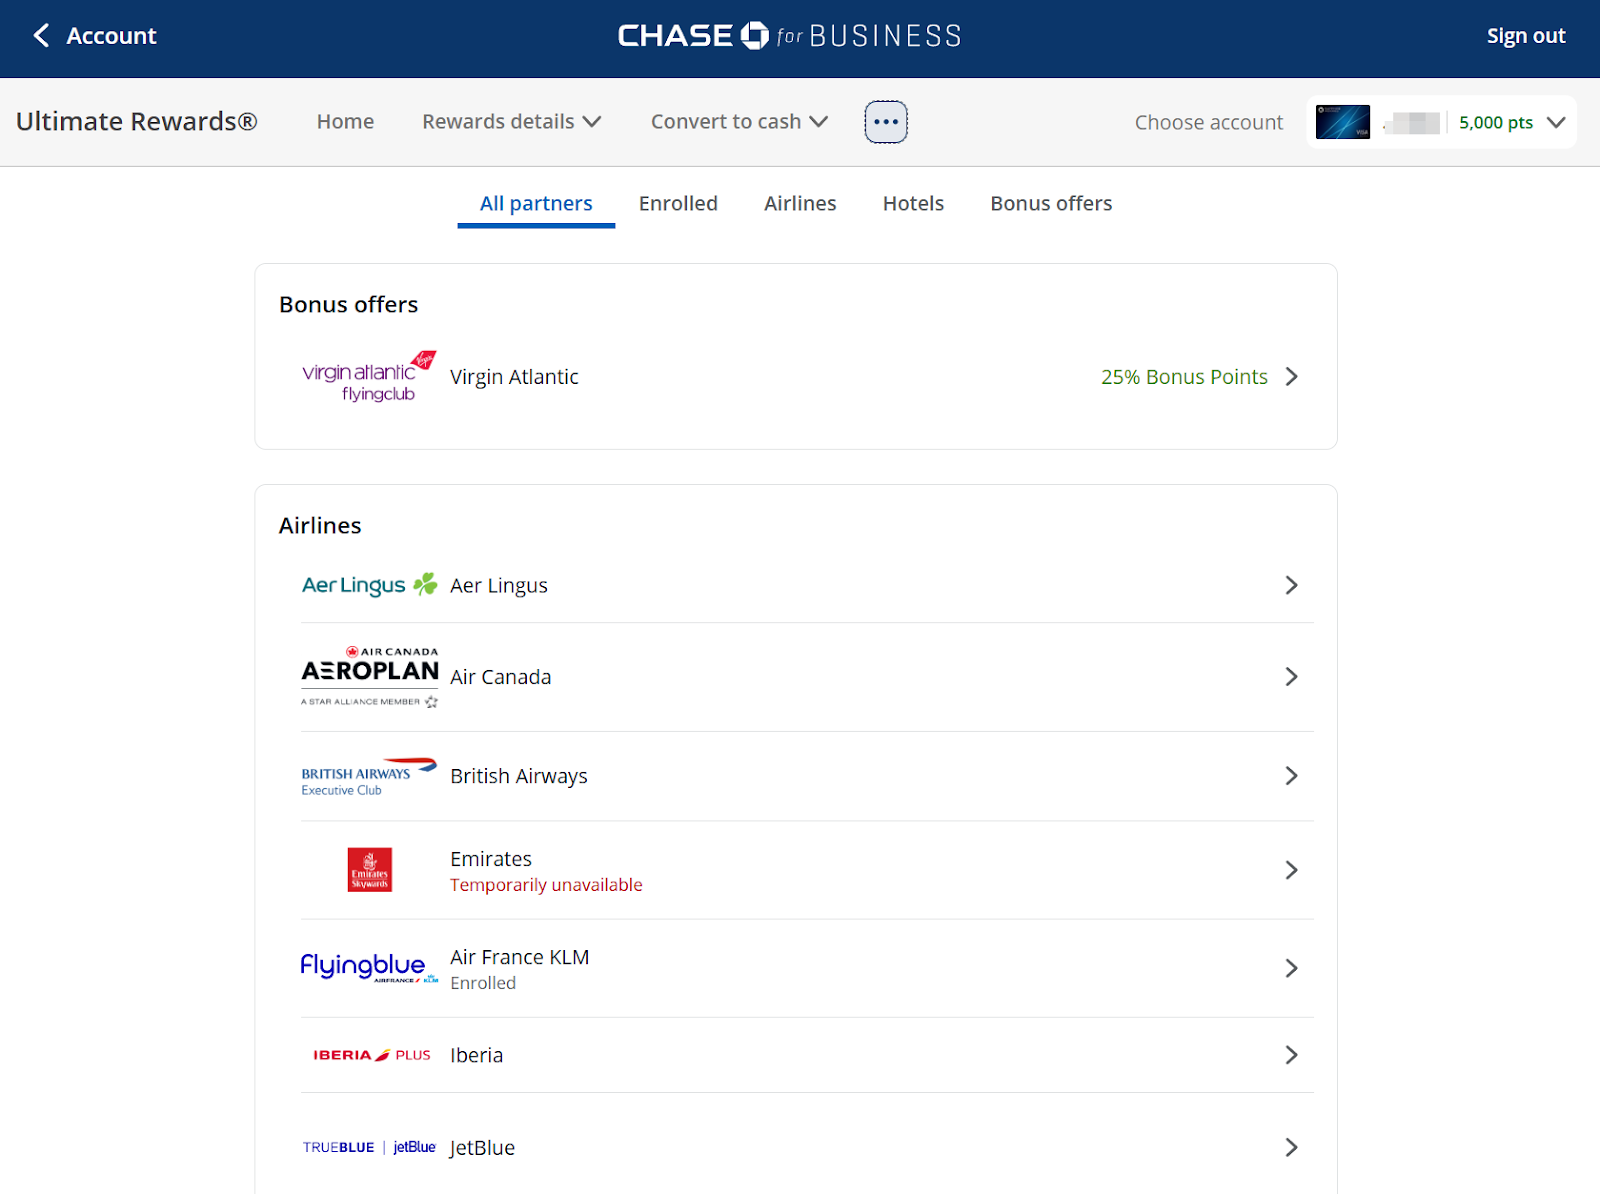Open Emirates row chevron
This screenshot has width=1600, height=1194.
tap(1292, 870)
